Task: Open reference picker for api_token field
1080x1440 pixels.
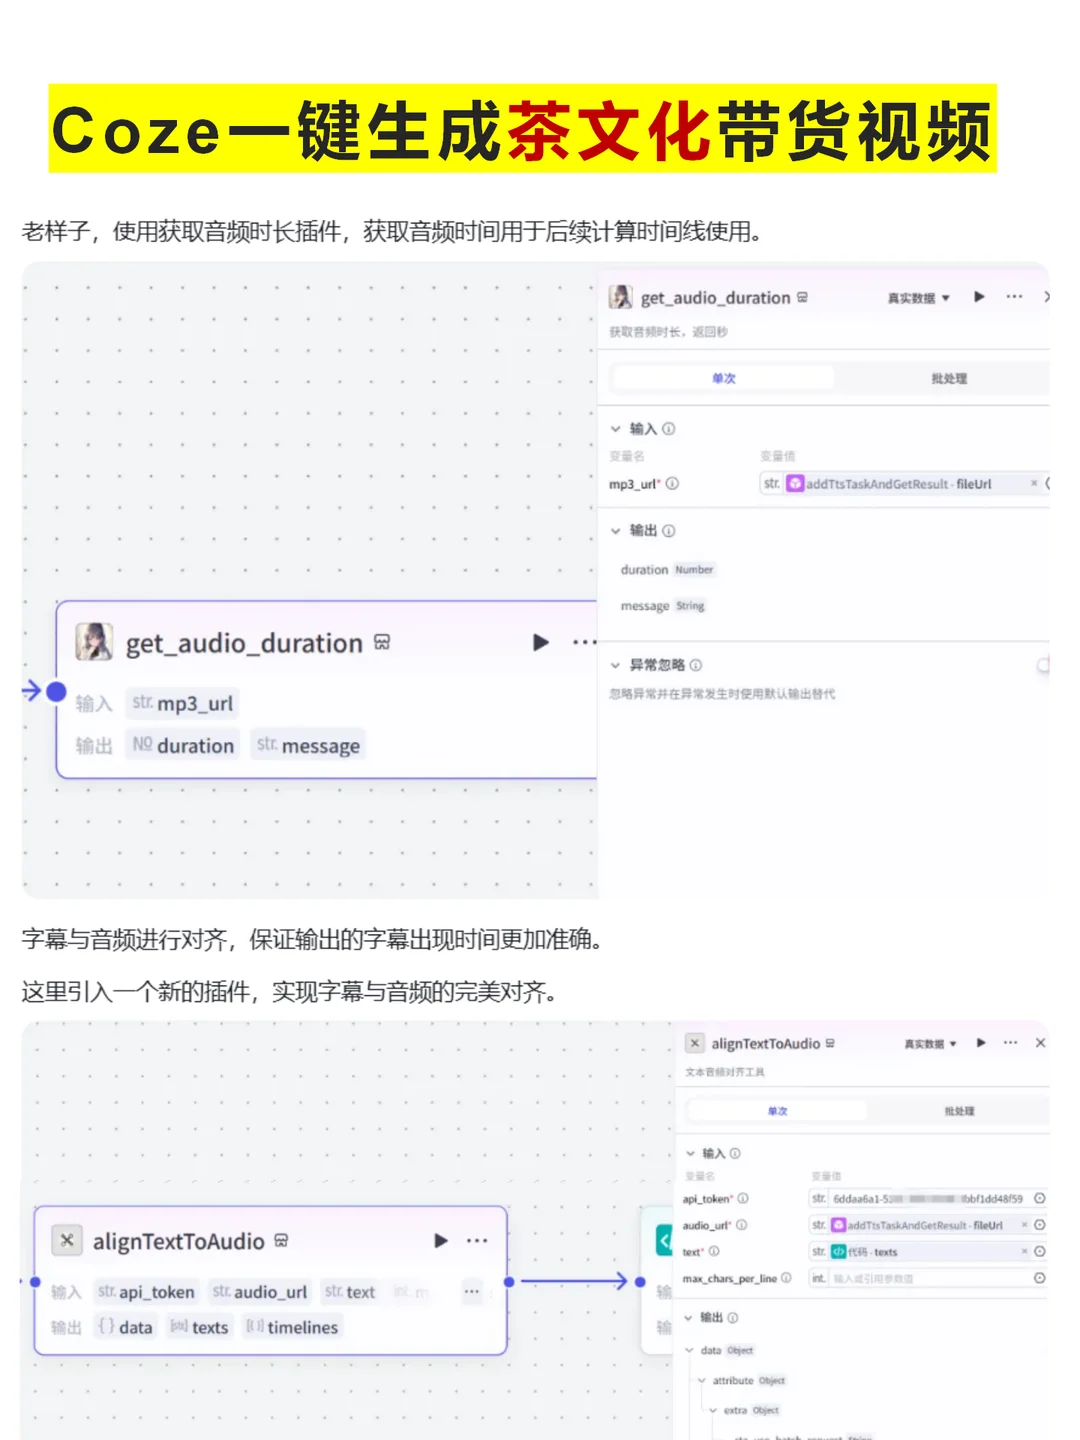Action: pos(1040,1199)
